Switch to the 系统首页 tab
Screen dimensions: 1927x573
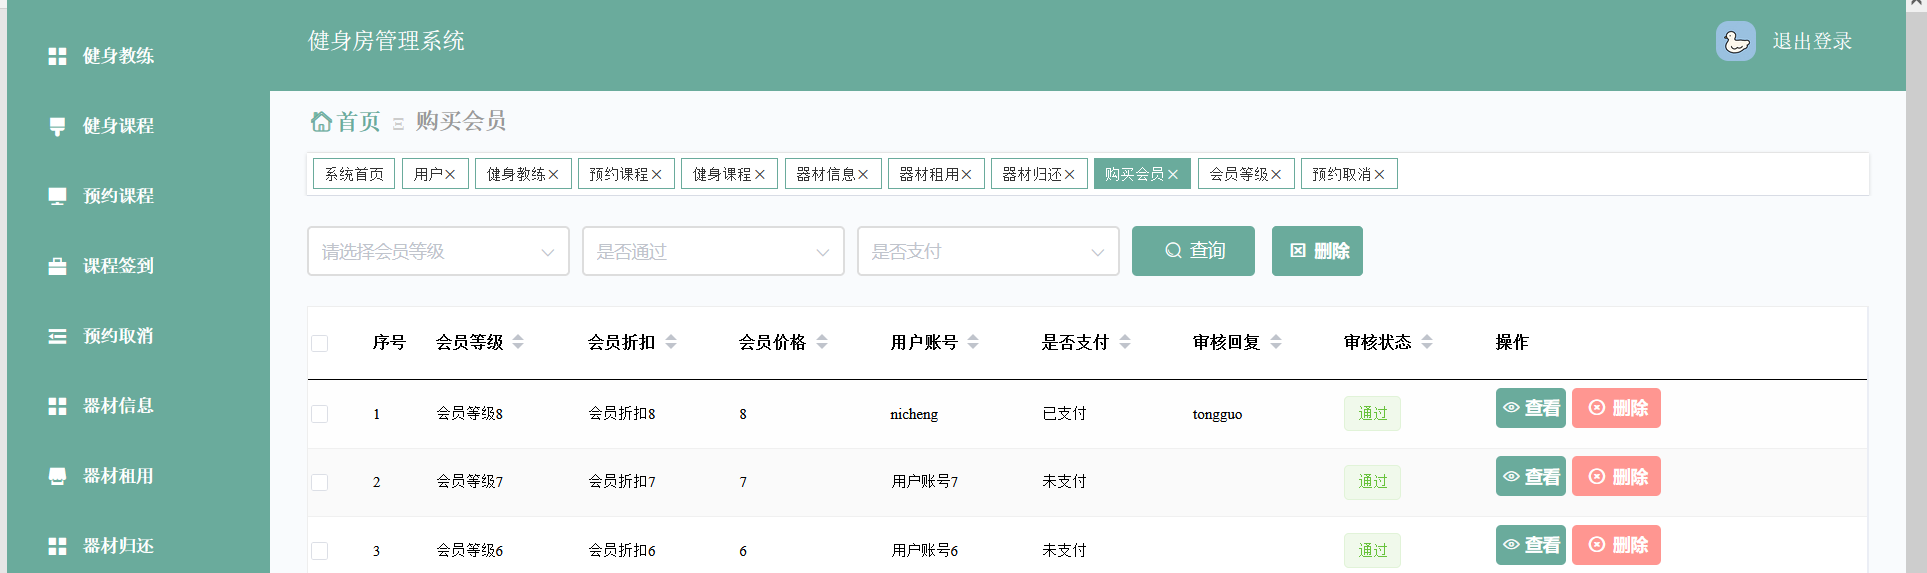354,174
